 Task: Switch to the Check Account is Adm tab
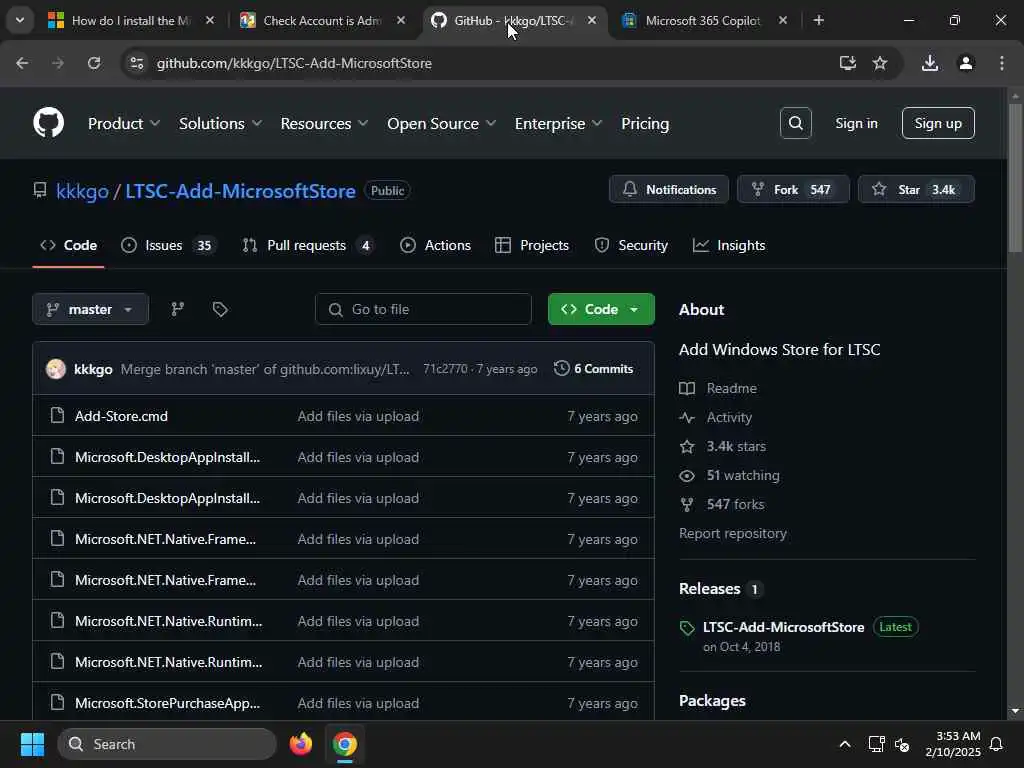[x=323, y=20]
